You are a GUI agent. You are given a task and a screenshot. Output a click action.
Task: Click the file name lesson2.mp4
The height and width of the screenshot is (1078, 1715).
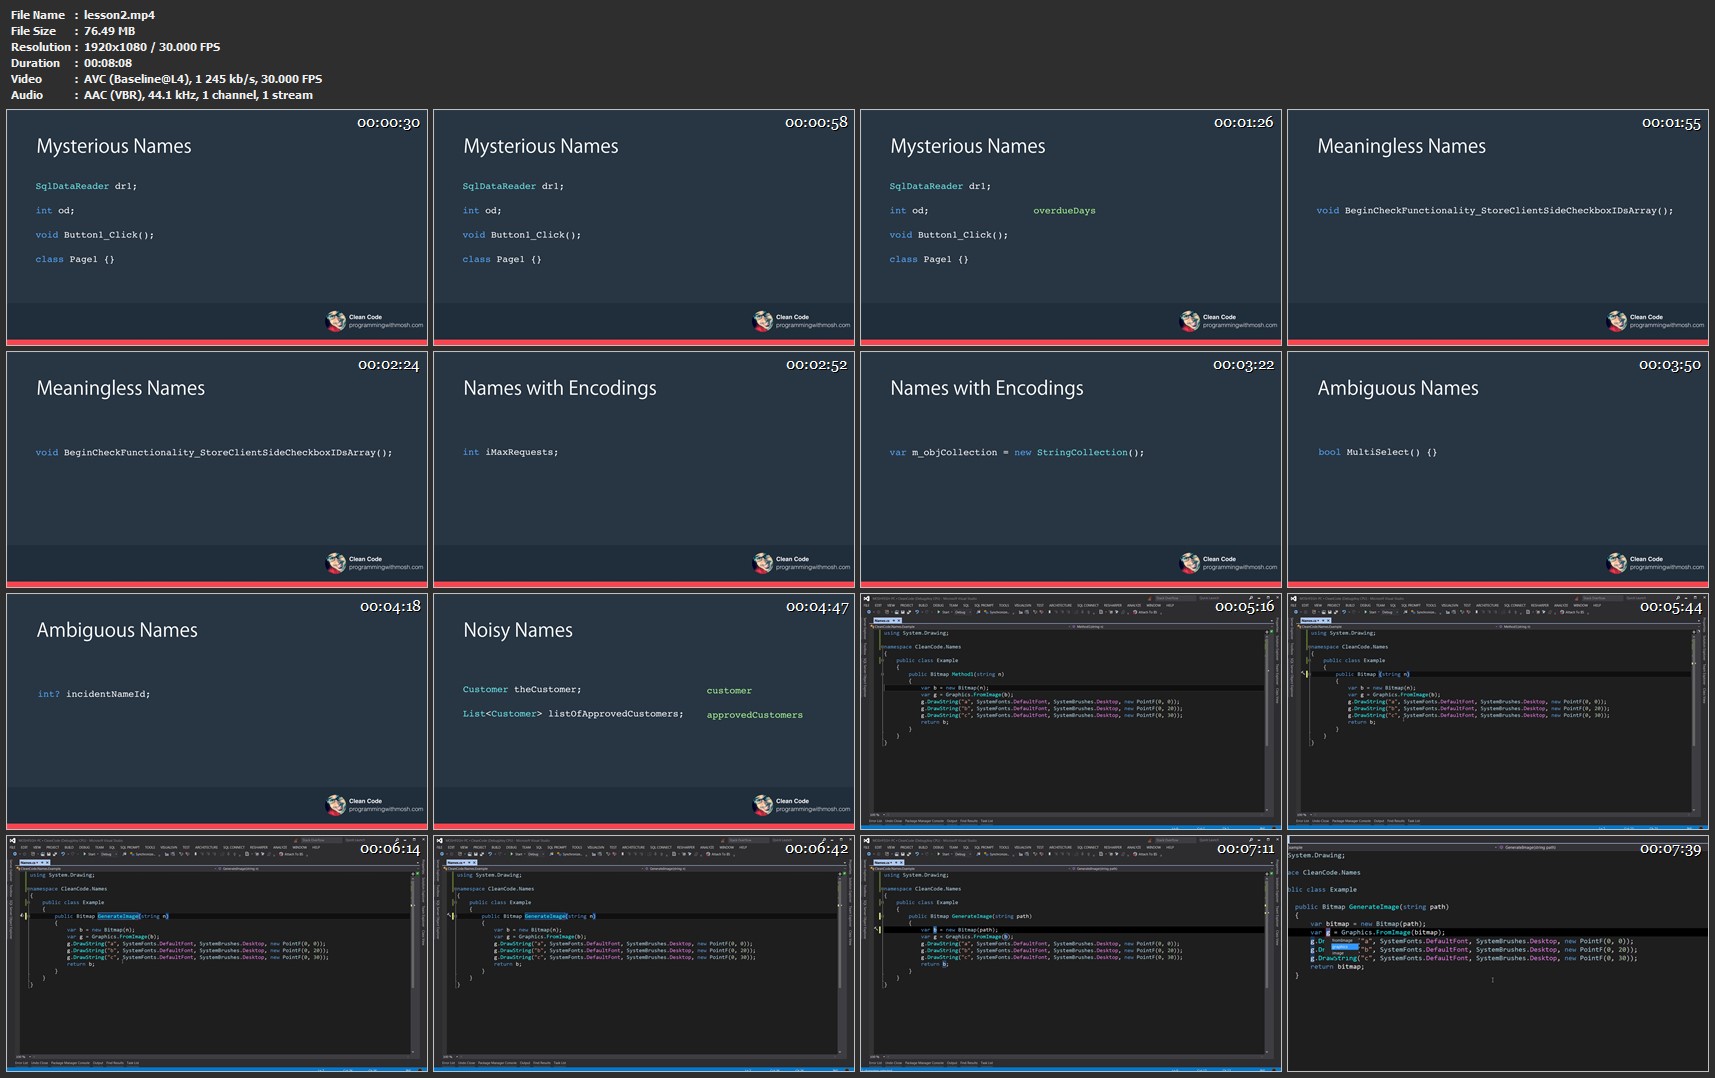119,15
